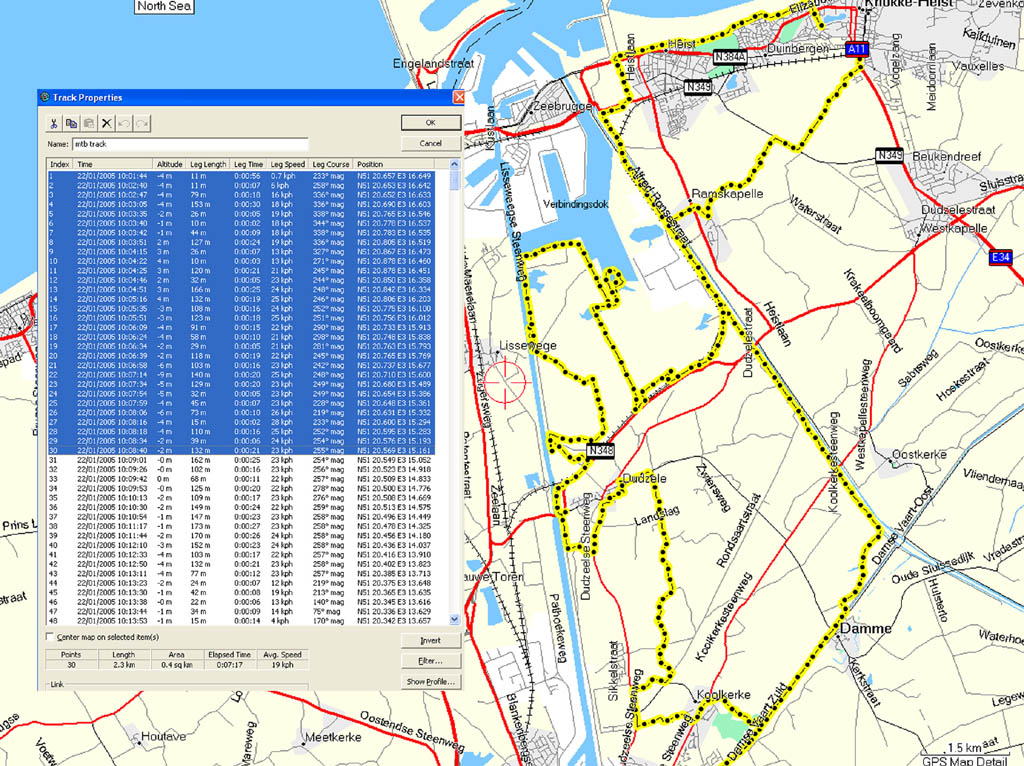Viewport: 1024px width, 766px height.
Task: Delete selected points with X icon
Action: tap(107, 123)
